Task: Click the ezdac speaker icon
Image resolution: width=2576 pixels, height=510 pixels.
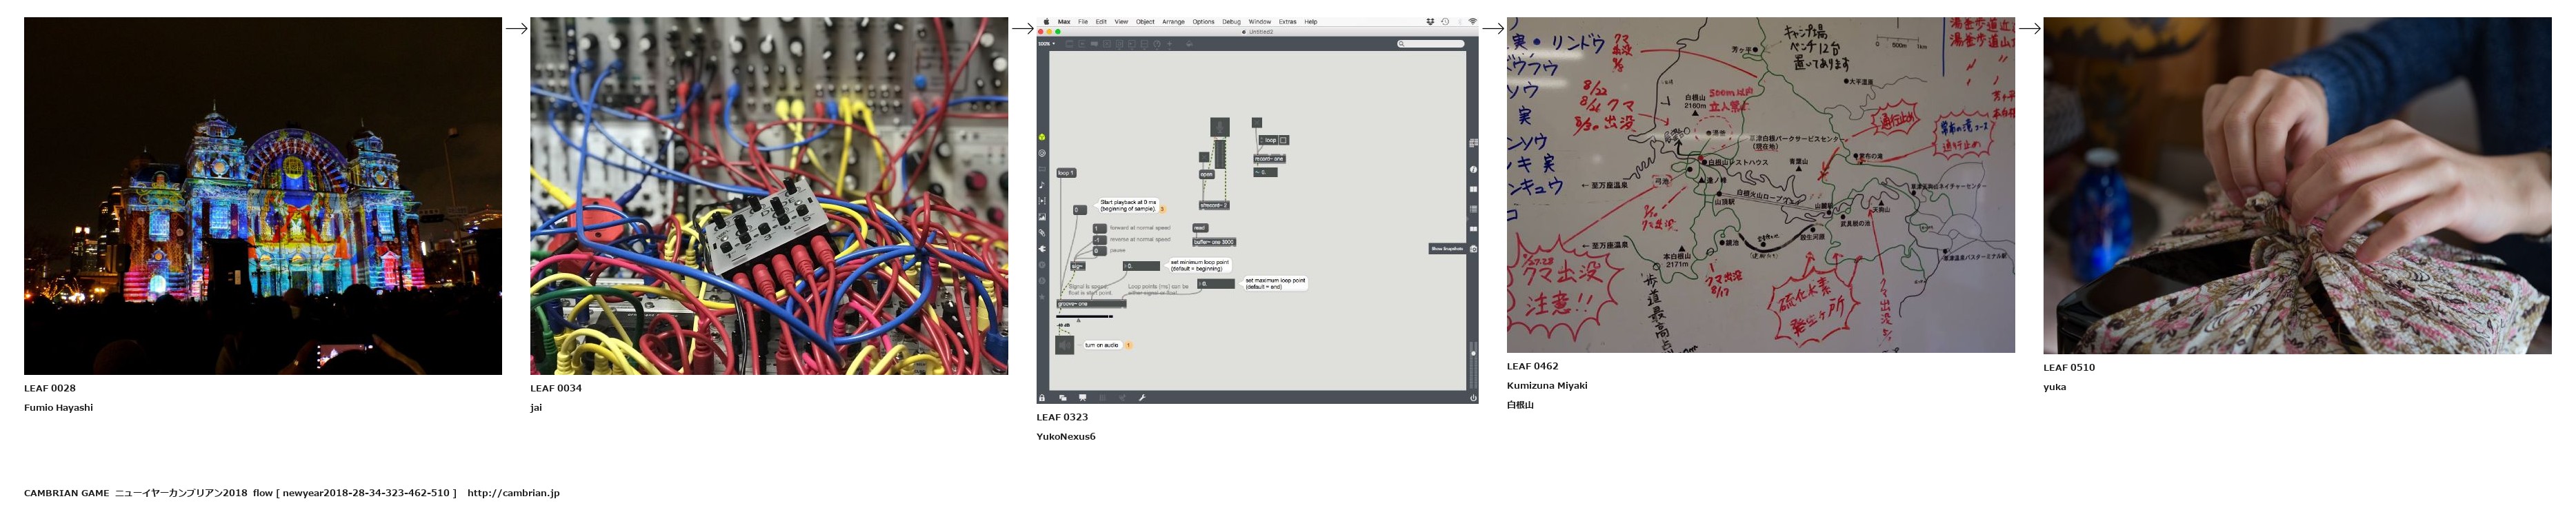Action: coord(1064,345)
